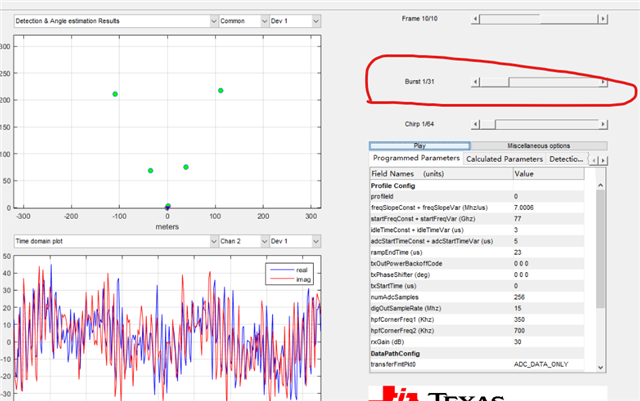640x401 pixels.
Task: Click the Value column header
Action: (x=548, y=174)
